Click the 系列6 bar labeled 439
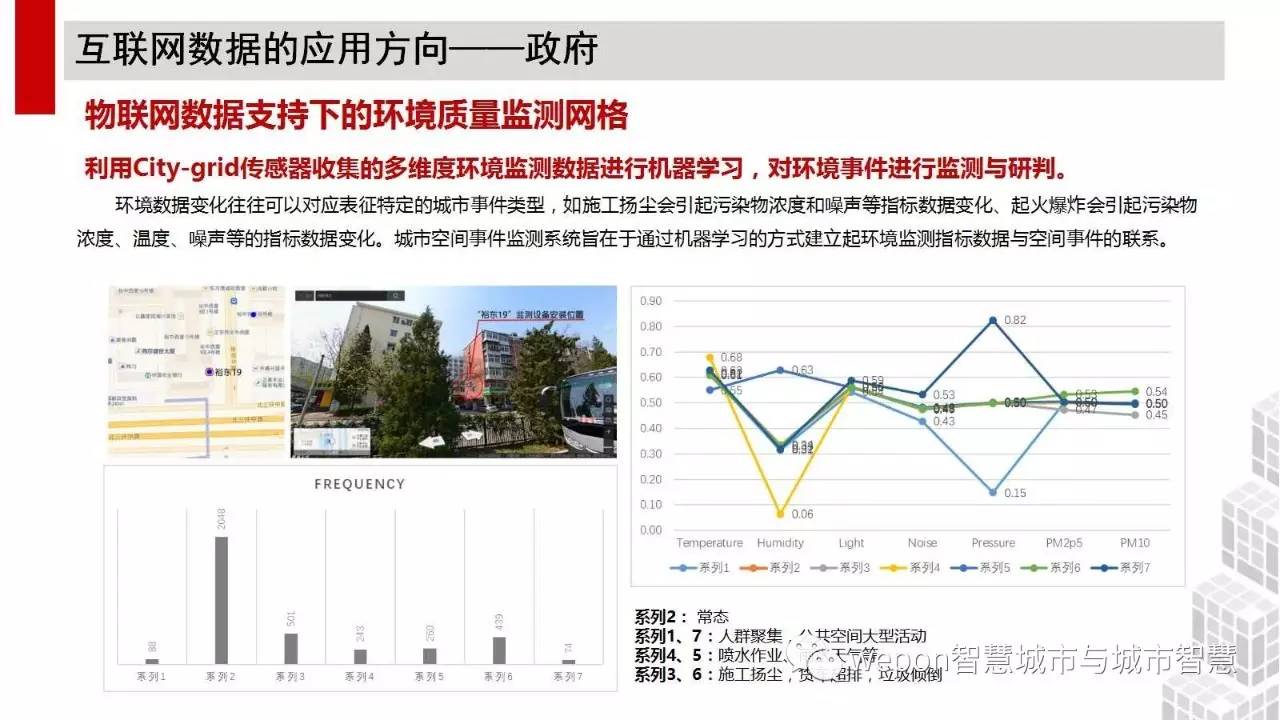This screenshot has width=1280, height=720. tap(499, 650)
